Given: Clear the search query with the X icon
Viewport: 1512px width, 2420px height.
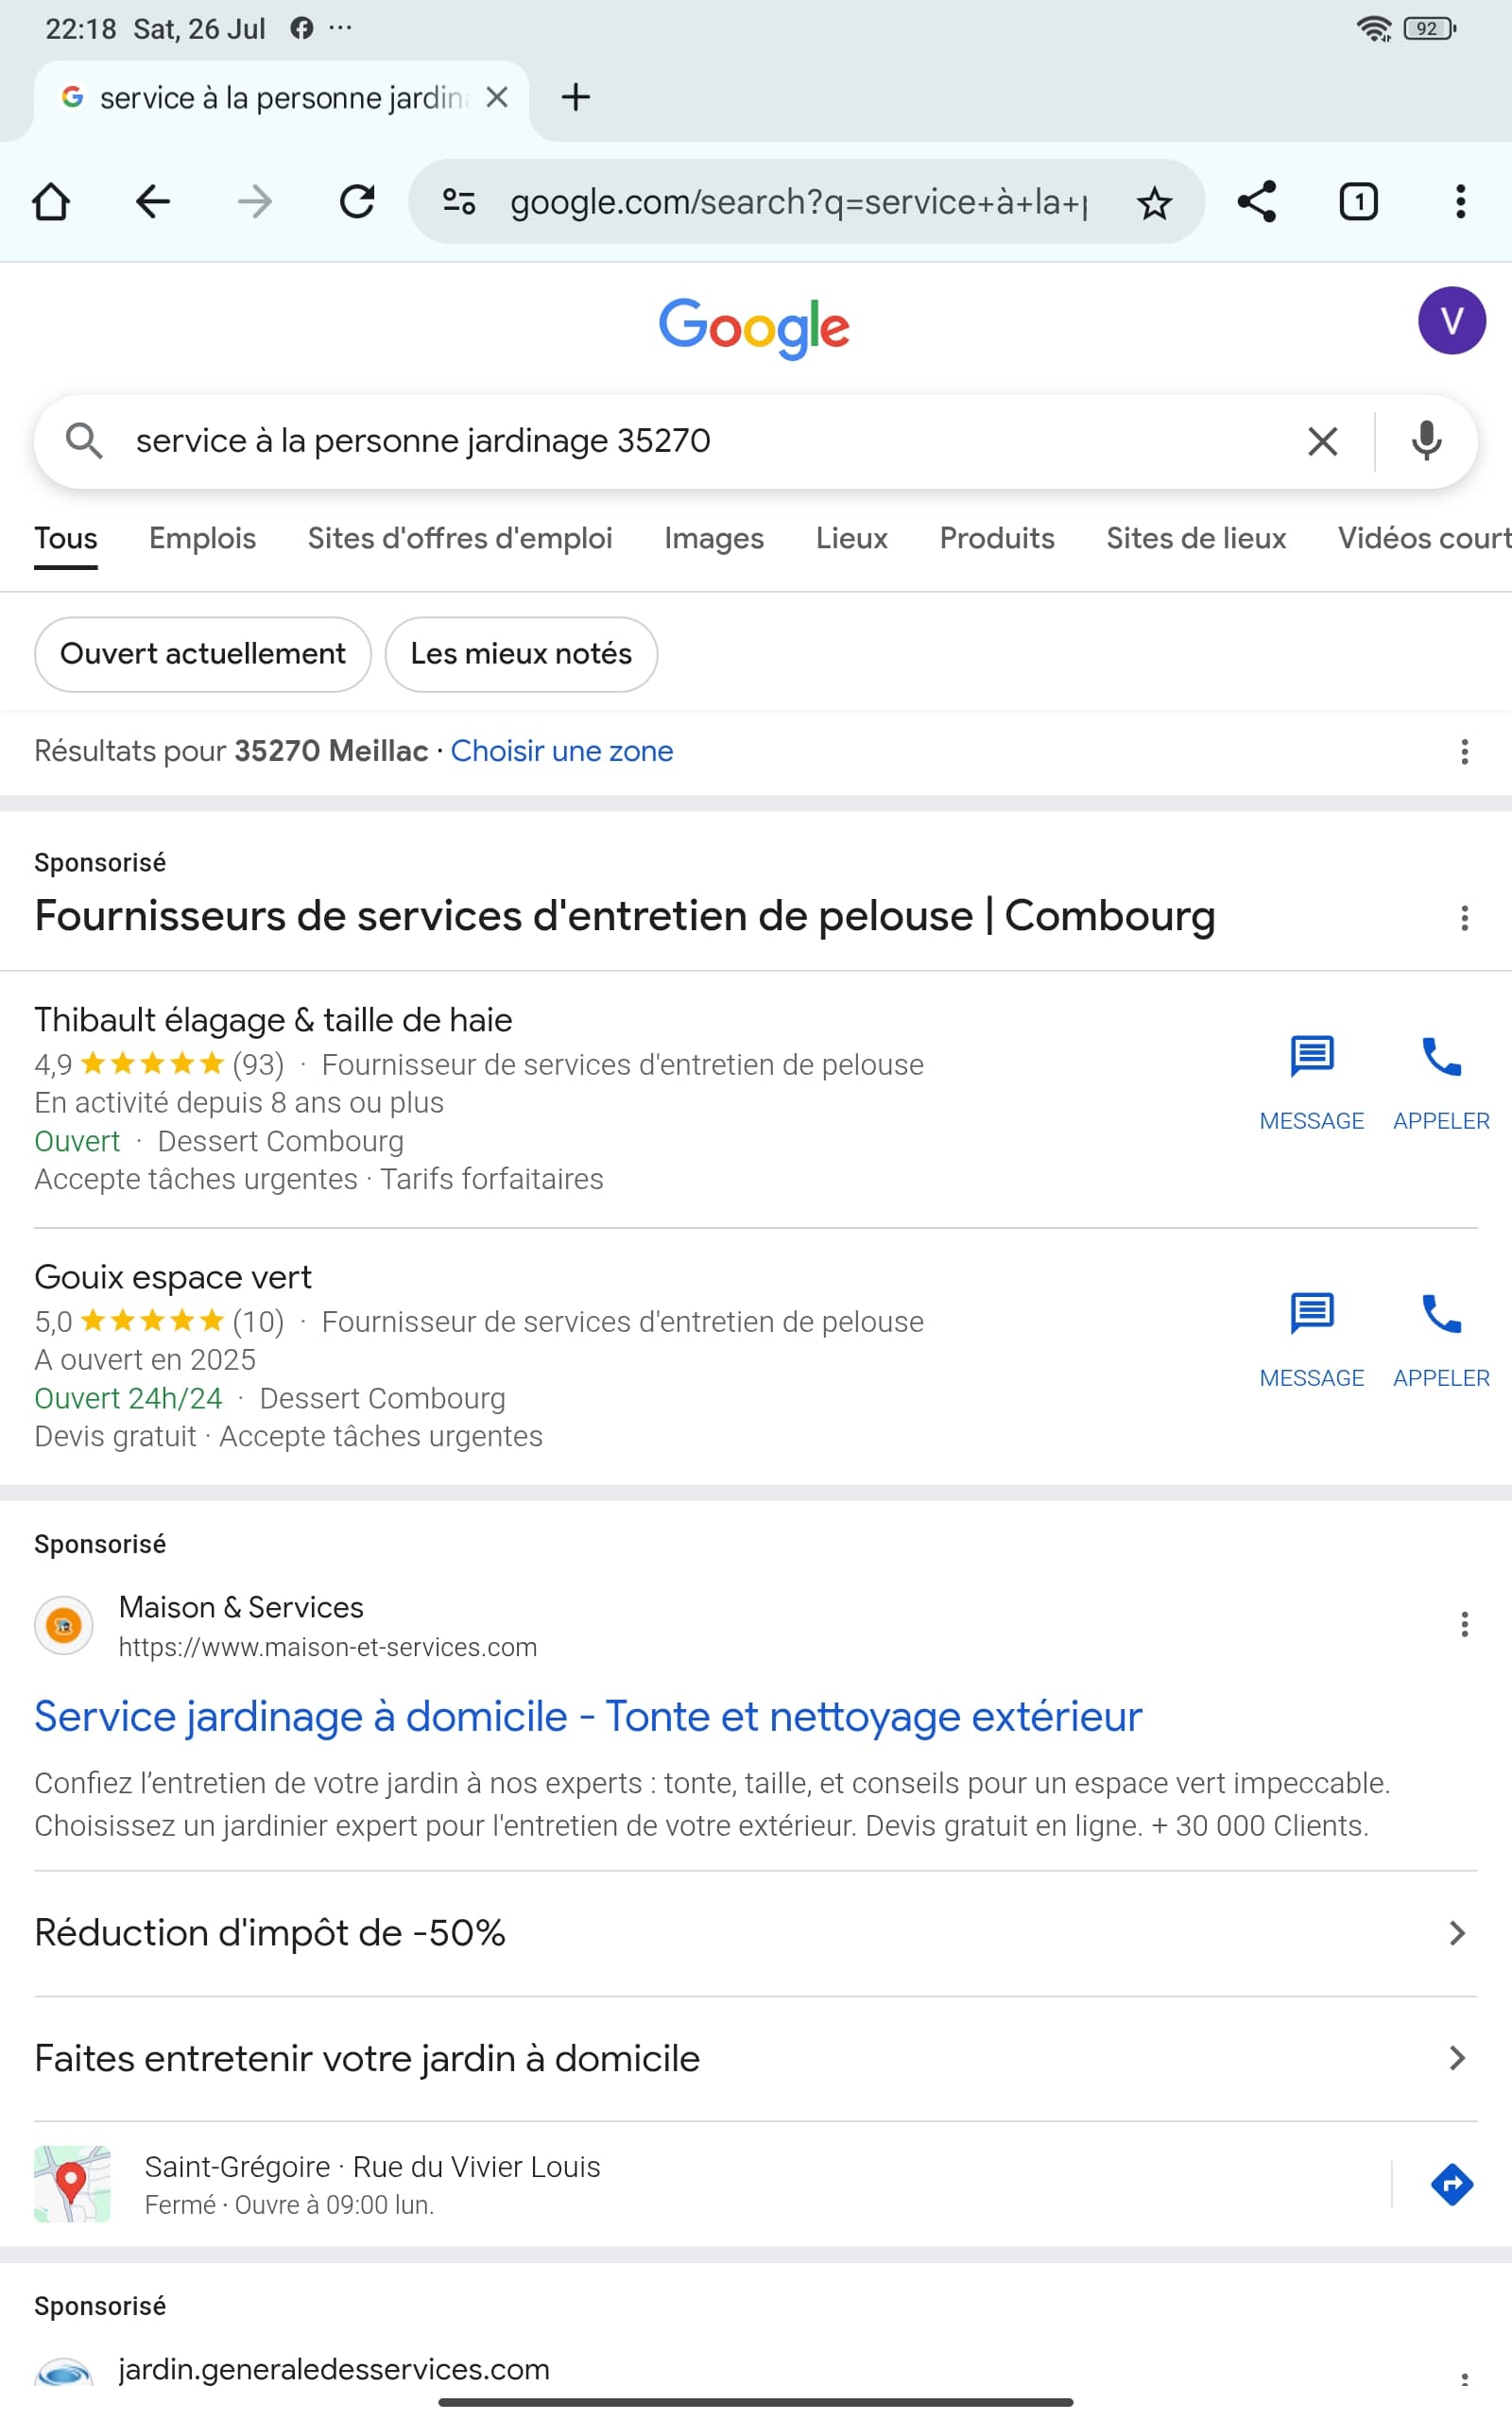Looking at the screenshot, I should 1322,441.
